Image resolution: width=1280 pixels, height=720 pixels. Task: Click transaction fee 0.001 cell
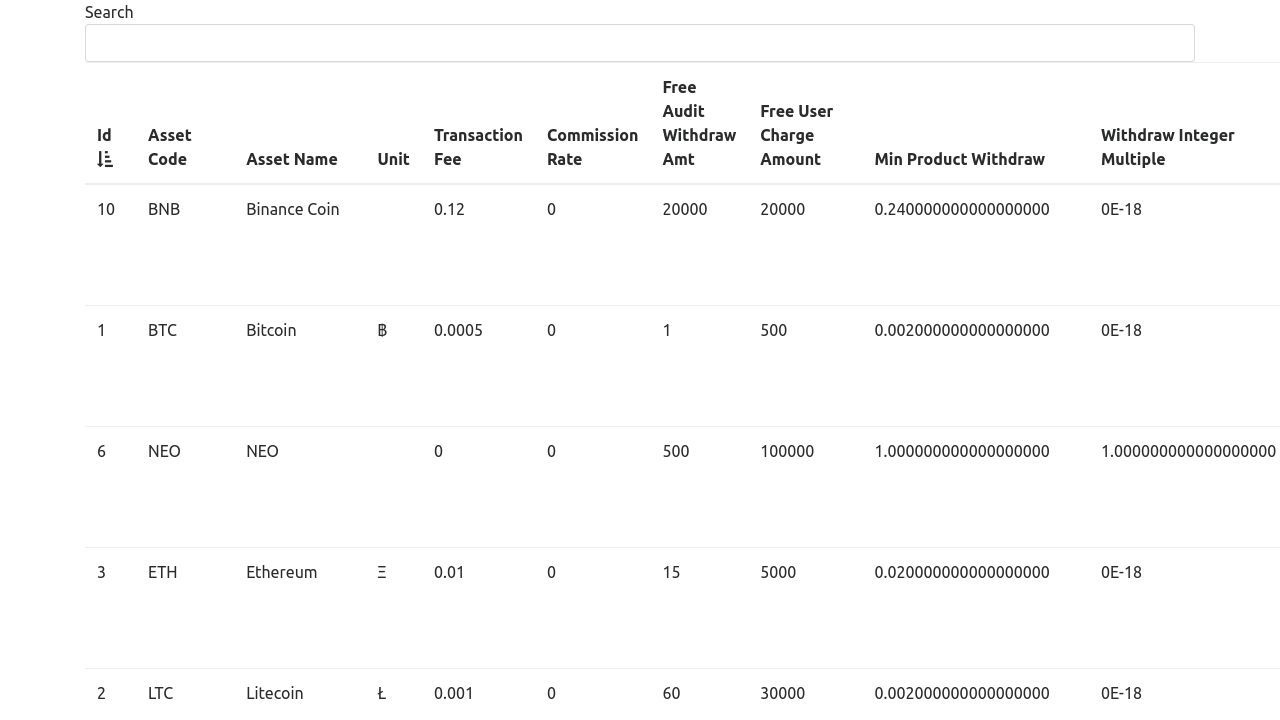pyautogui.click(x=454, y=693)
